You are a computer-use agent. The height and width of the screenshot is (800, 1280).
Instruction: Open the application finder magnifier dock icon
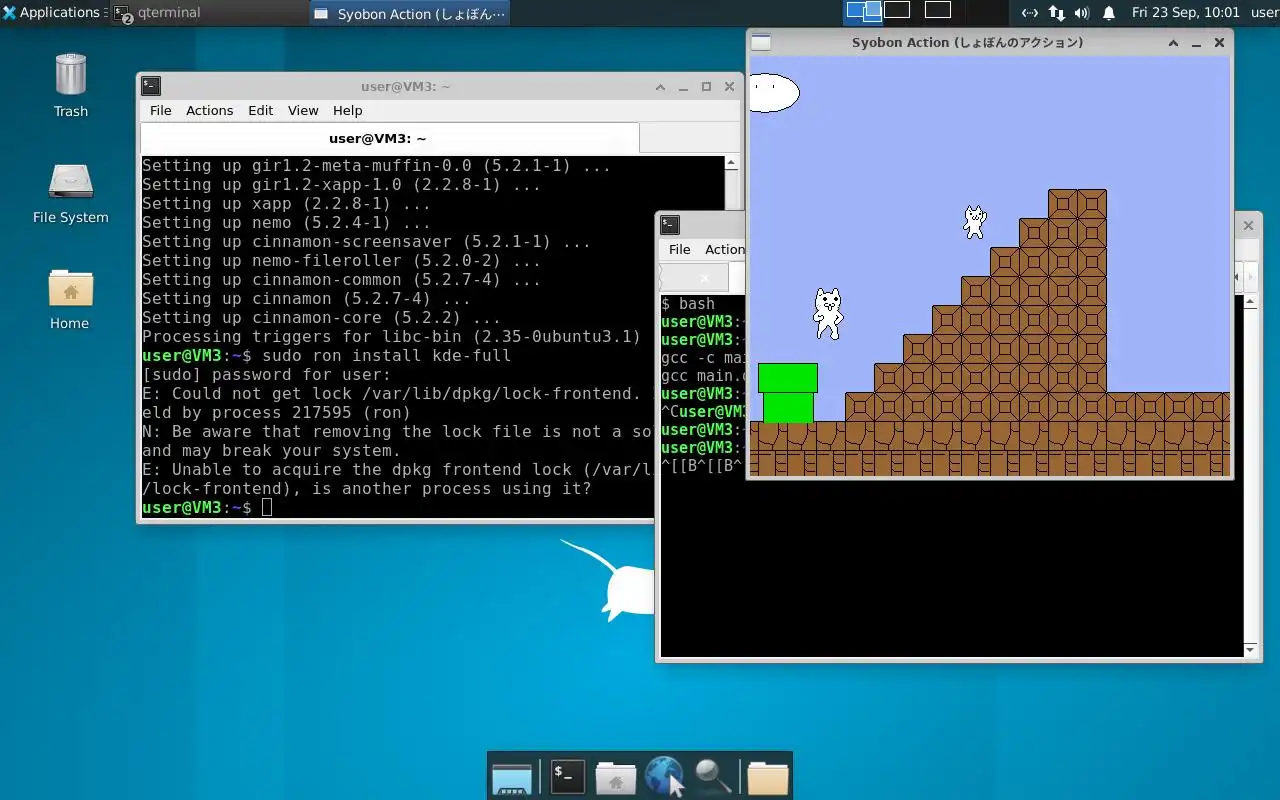coord(713,777)
